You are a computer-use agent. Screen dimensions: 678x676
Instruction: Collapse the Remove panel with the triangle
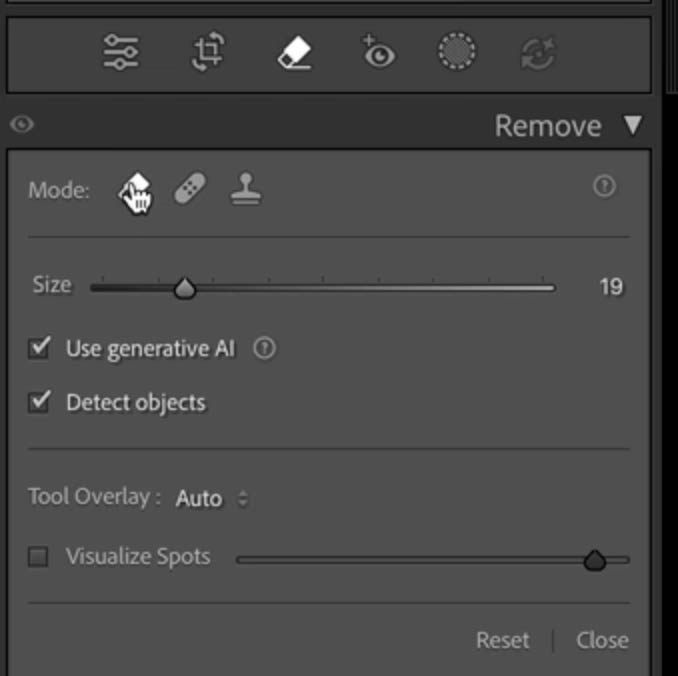pyautogui.click(x=632, y=125)
